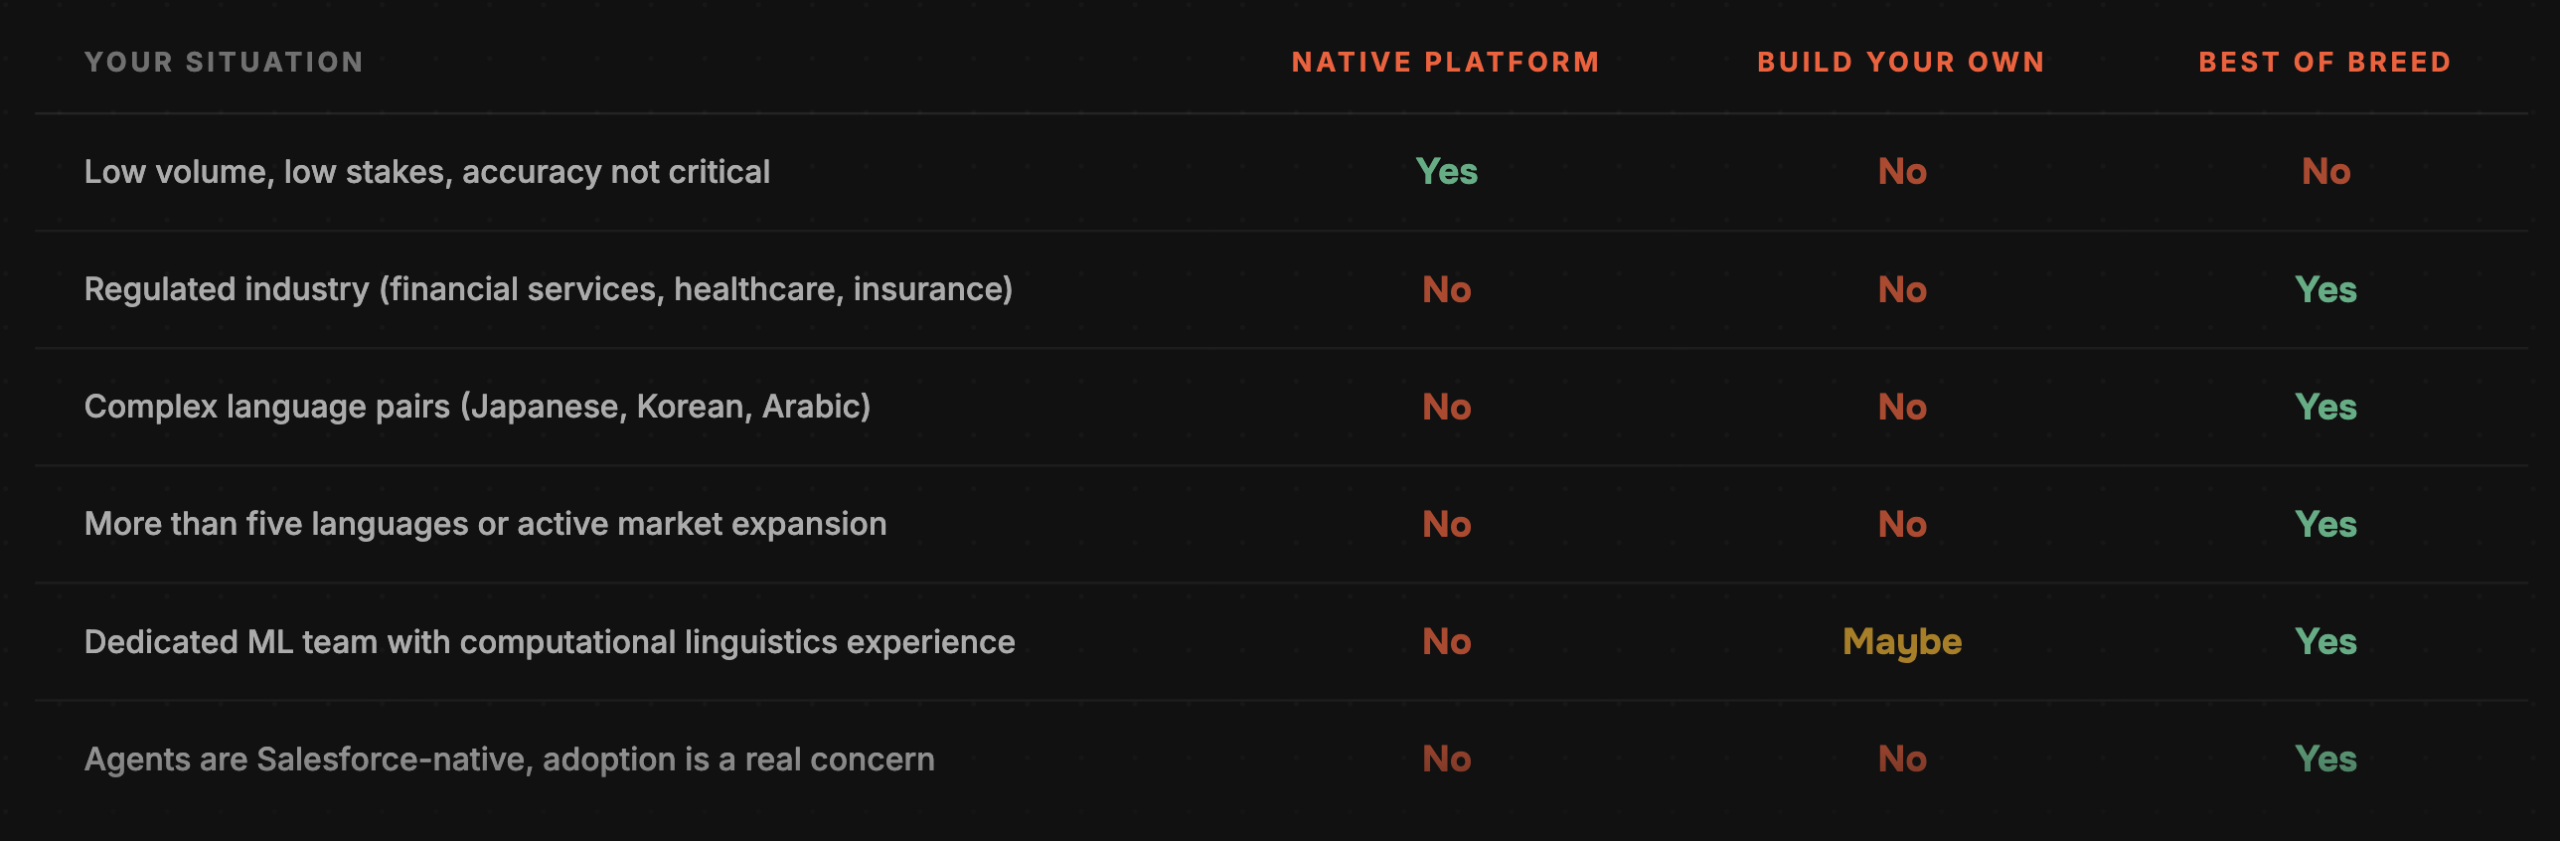The width and height of the screenshot is (2560, 841).
Task: Click the Best of Breed column header
Action: click(2325, 62)
